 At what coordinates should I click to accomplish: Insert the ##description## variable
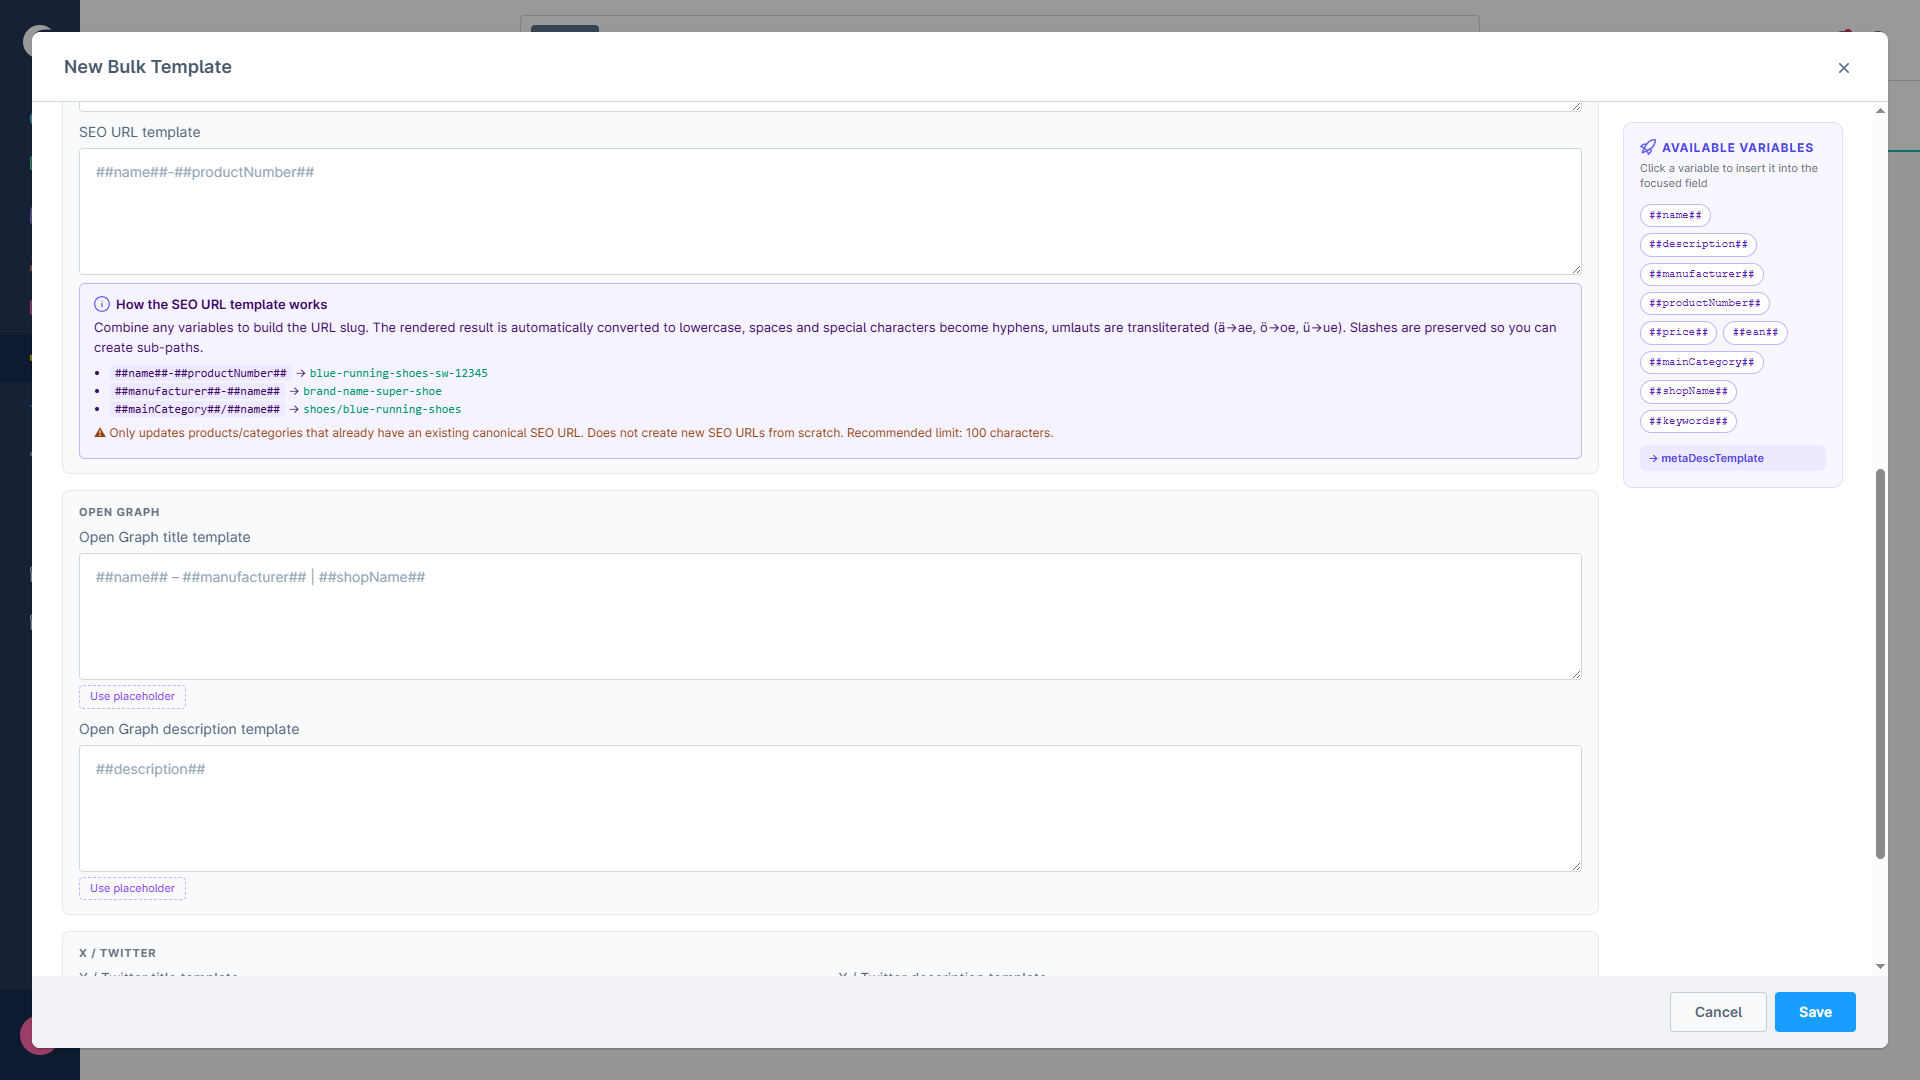pyautogui.click(x=1698, y=244)
